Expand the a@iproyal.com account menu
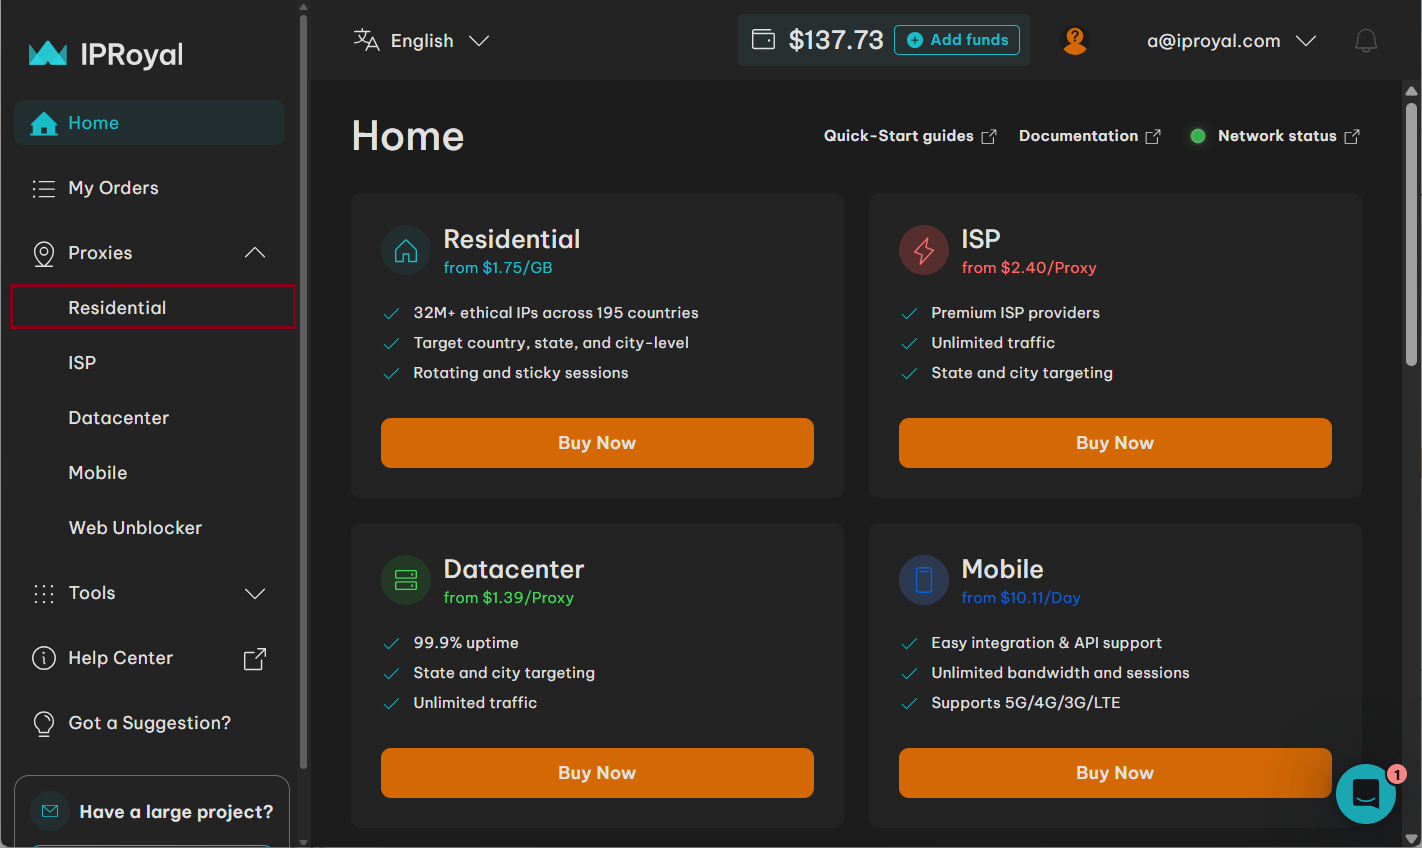This screenshot has width=1422, height=848. [x=1230, y=41]
